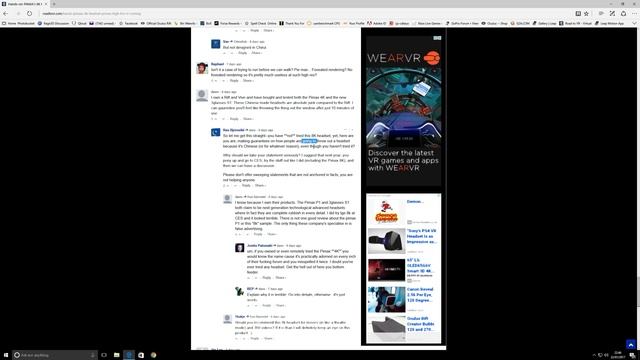The height and width of the screenshot is (360, 640).
Task: Click the blue scroll-to-top button
Action: pyautogui.click(x=631, y=344)
